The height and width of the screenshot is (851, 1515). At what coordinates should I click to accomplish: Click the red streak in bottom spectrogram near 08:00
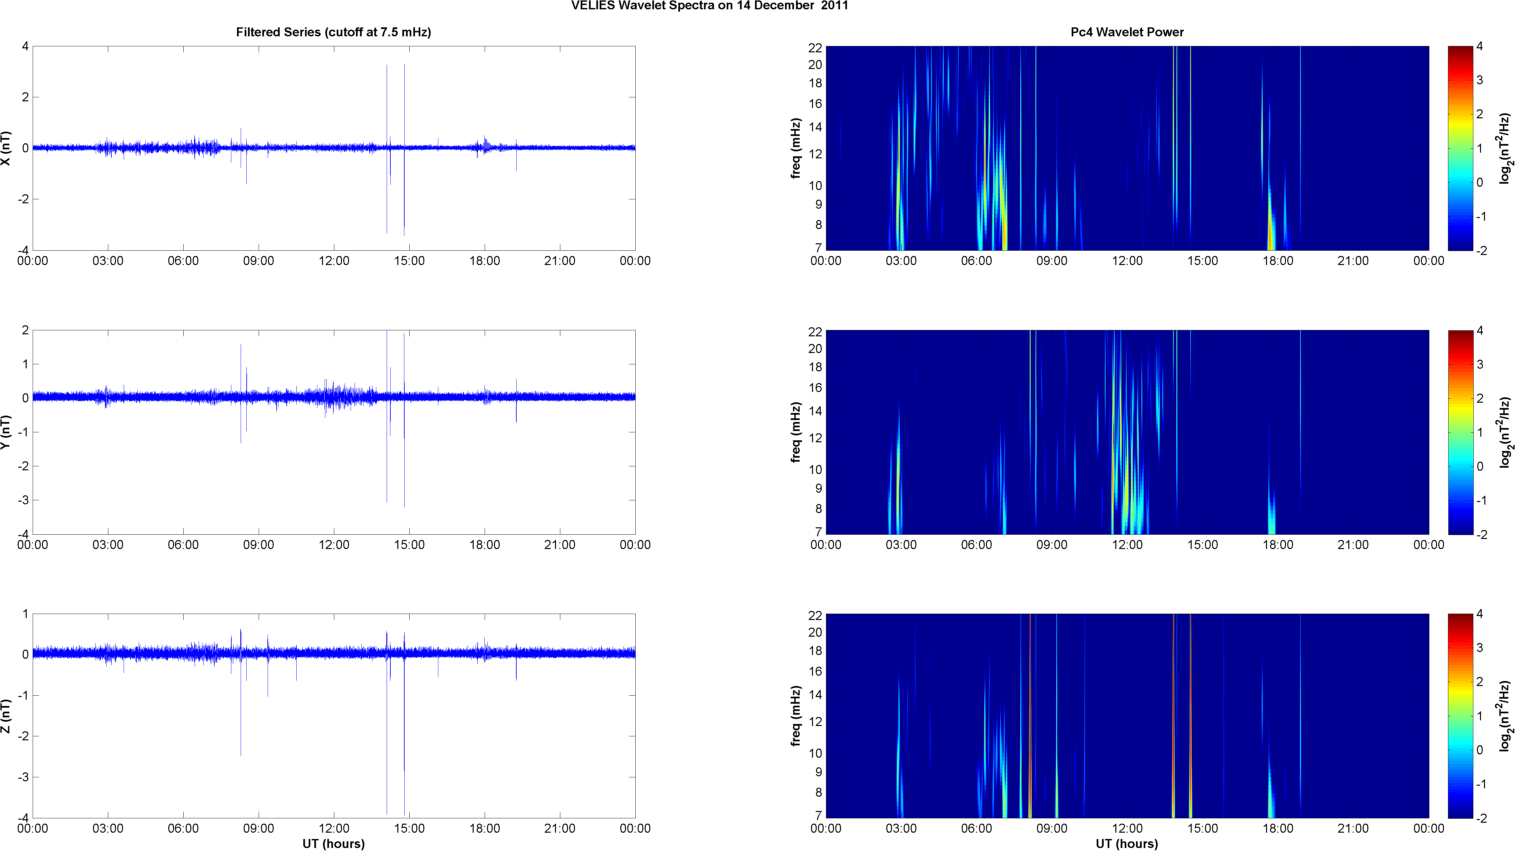point(1030,716)
